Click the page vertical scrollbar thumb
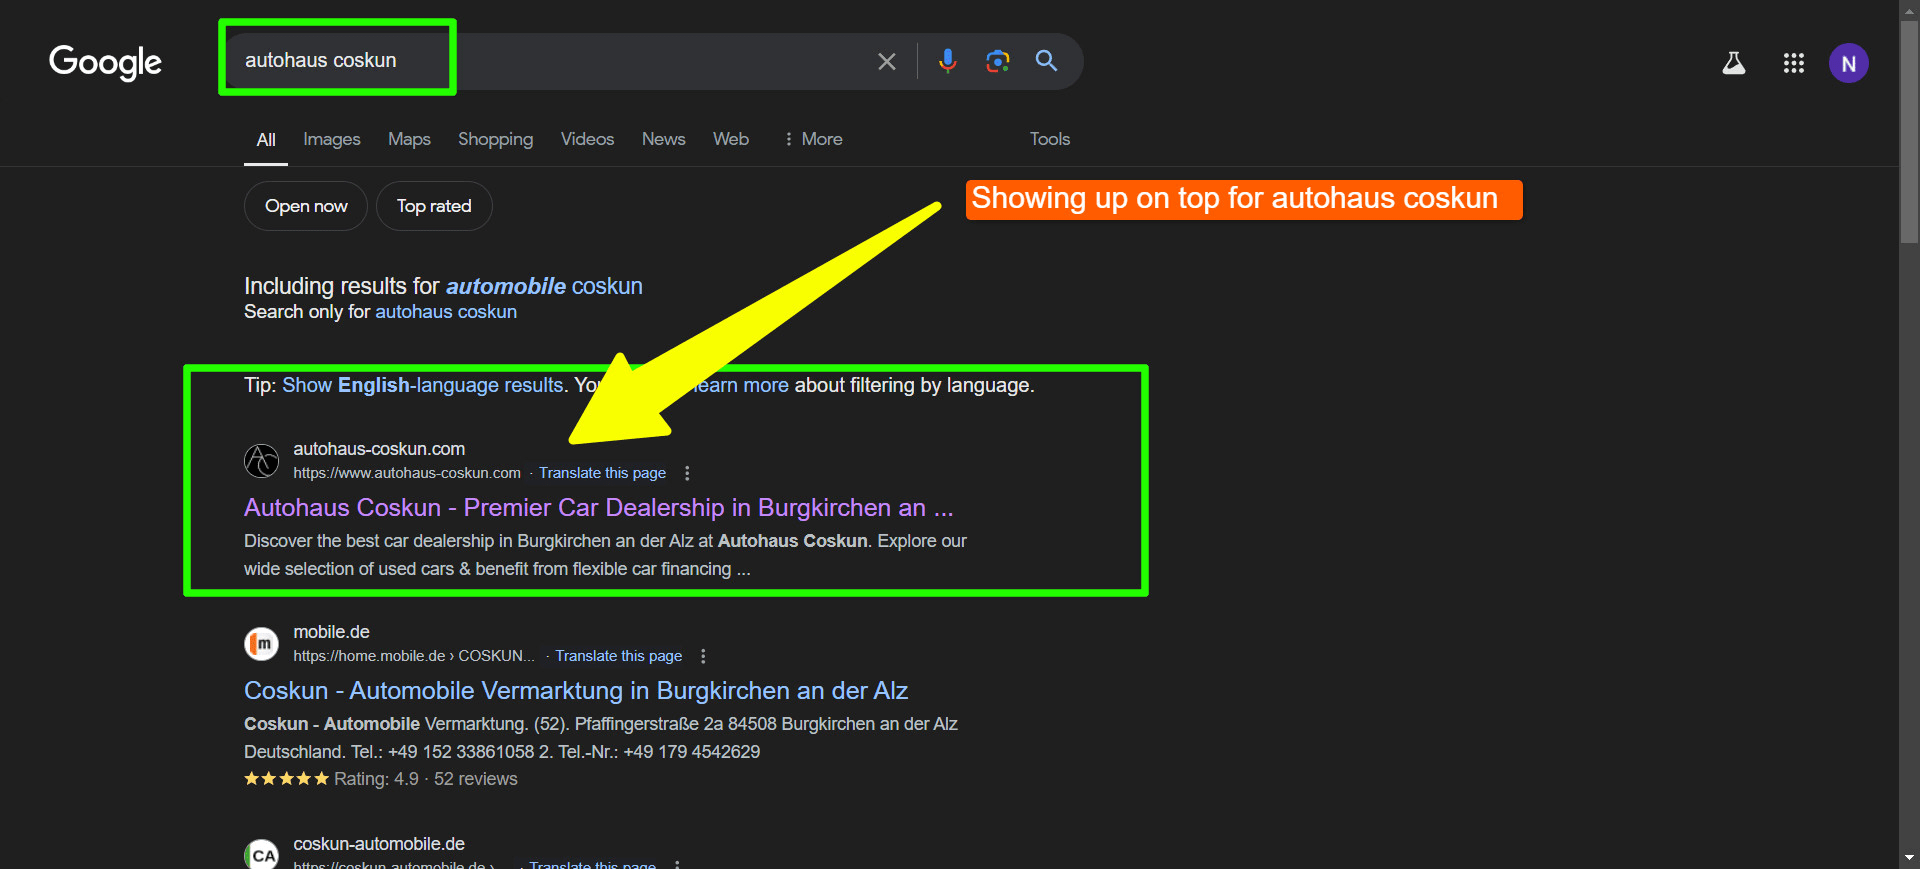The width and height of the screenshot is (1920, 869). 1909,130
